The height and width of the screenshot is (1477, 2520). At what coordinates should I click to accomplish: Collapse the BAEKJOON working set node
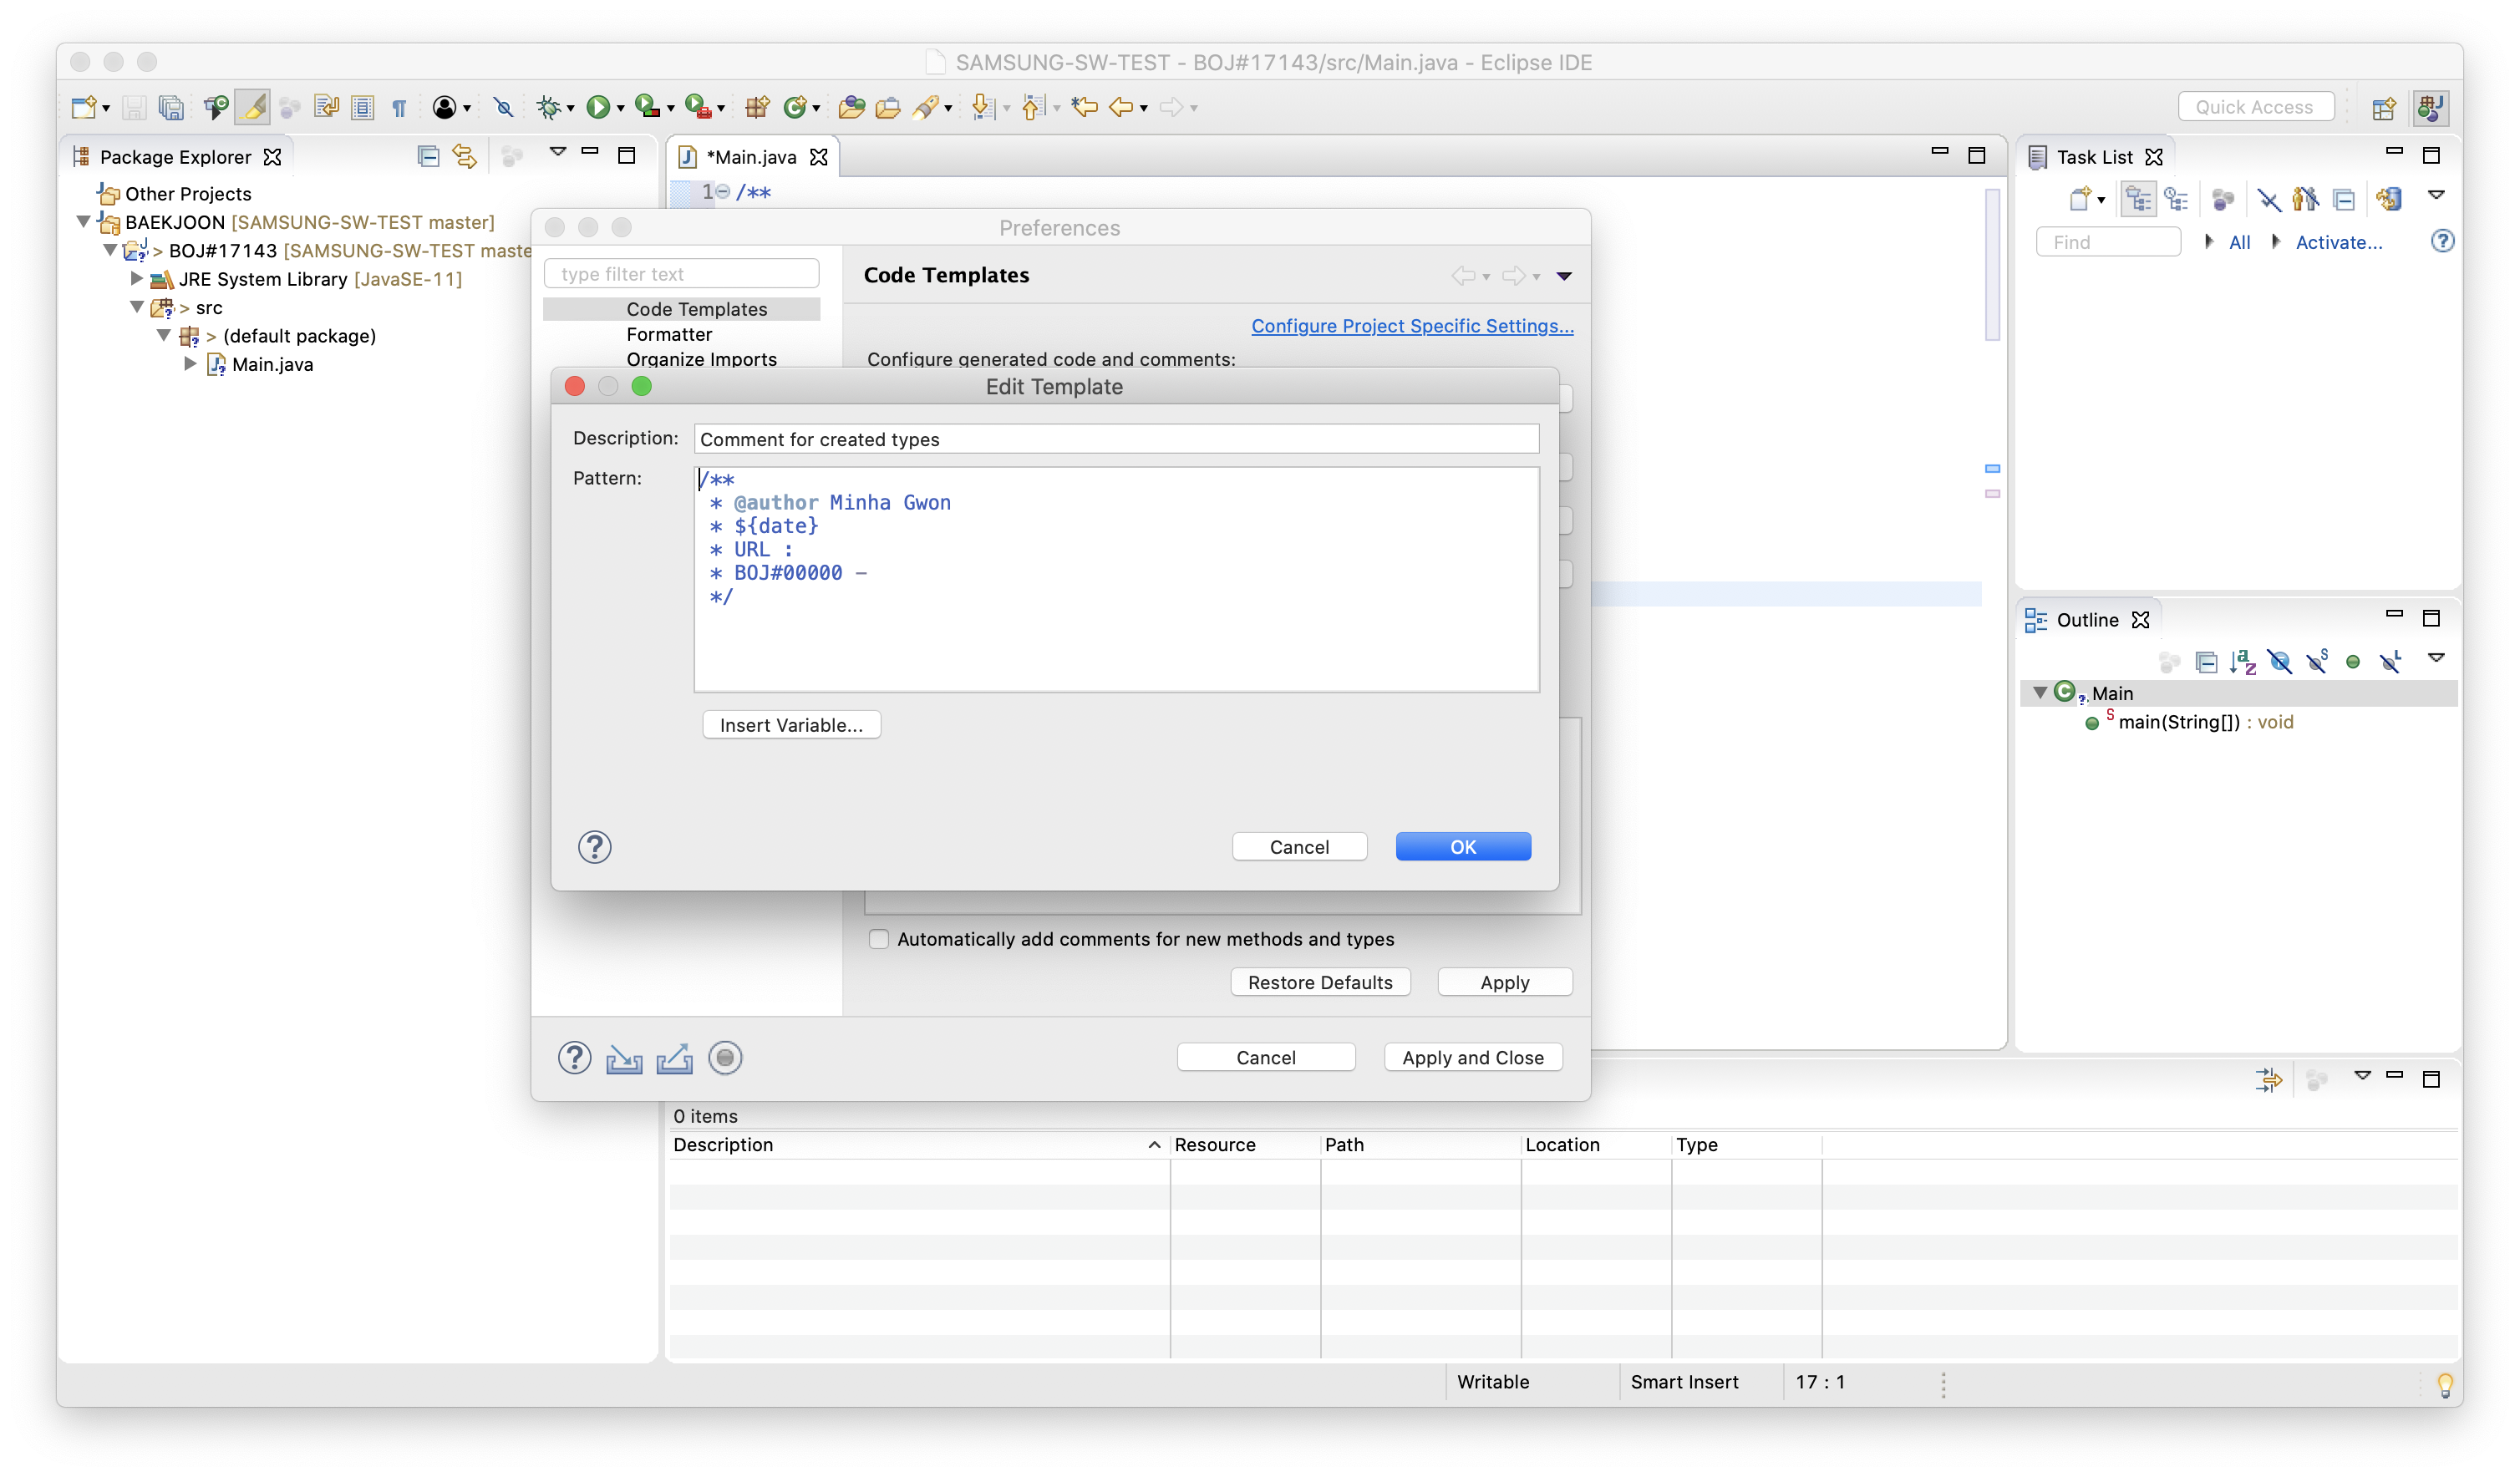coord(84,222)
